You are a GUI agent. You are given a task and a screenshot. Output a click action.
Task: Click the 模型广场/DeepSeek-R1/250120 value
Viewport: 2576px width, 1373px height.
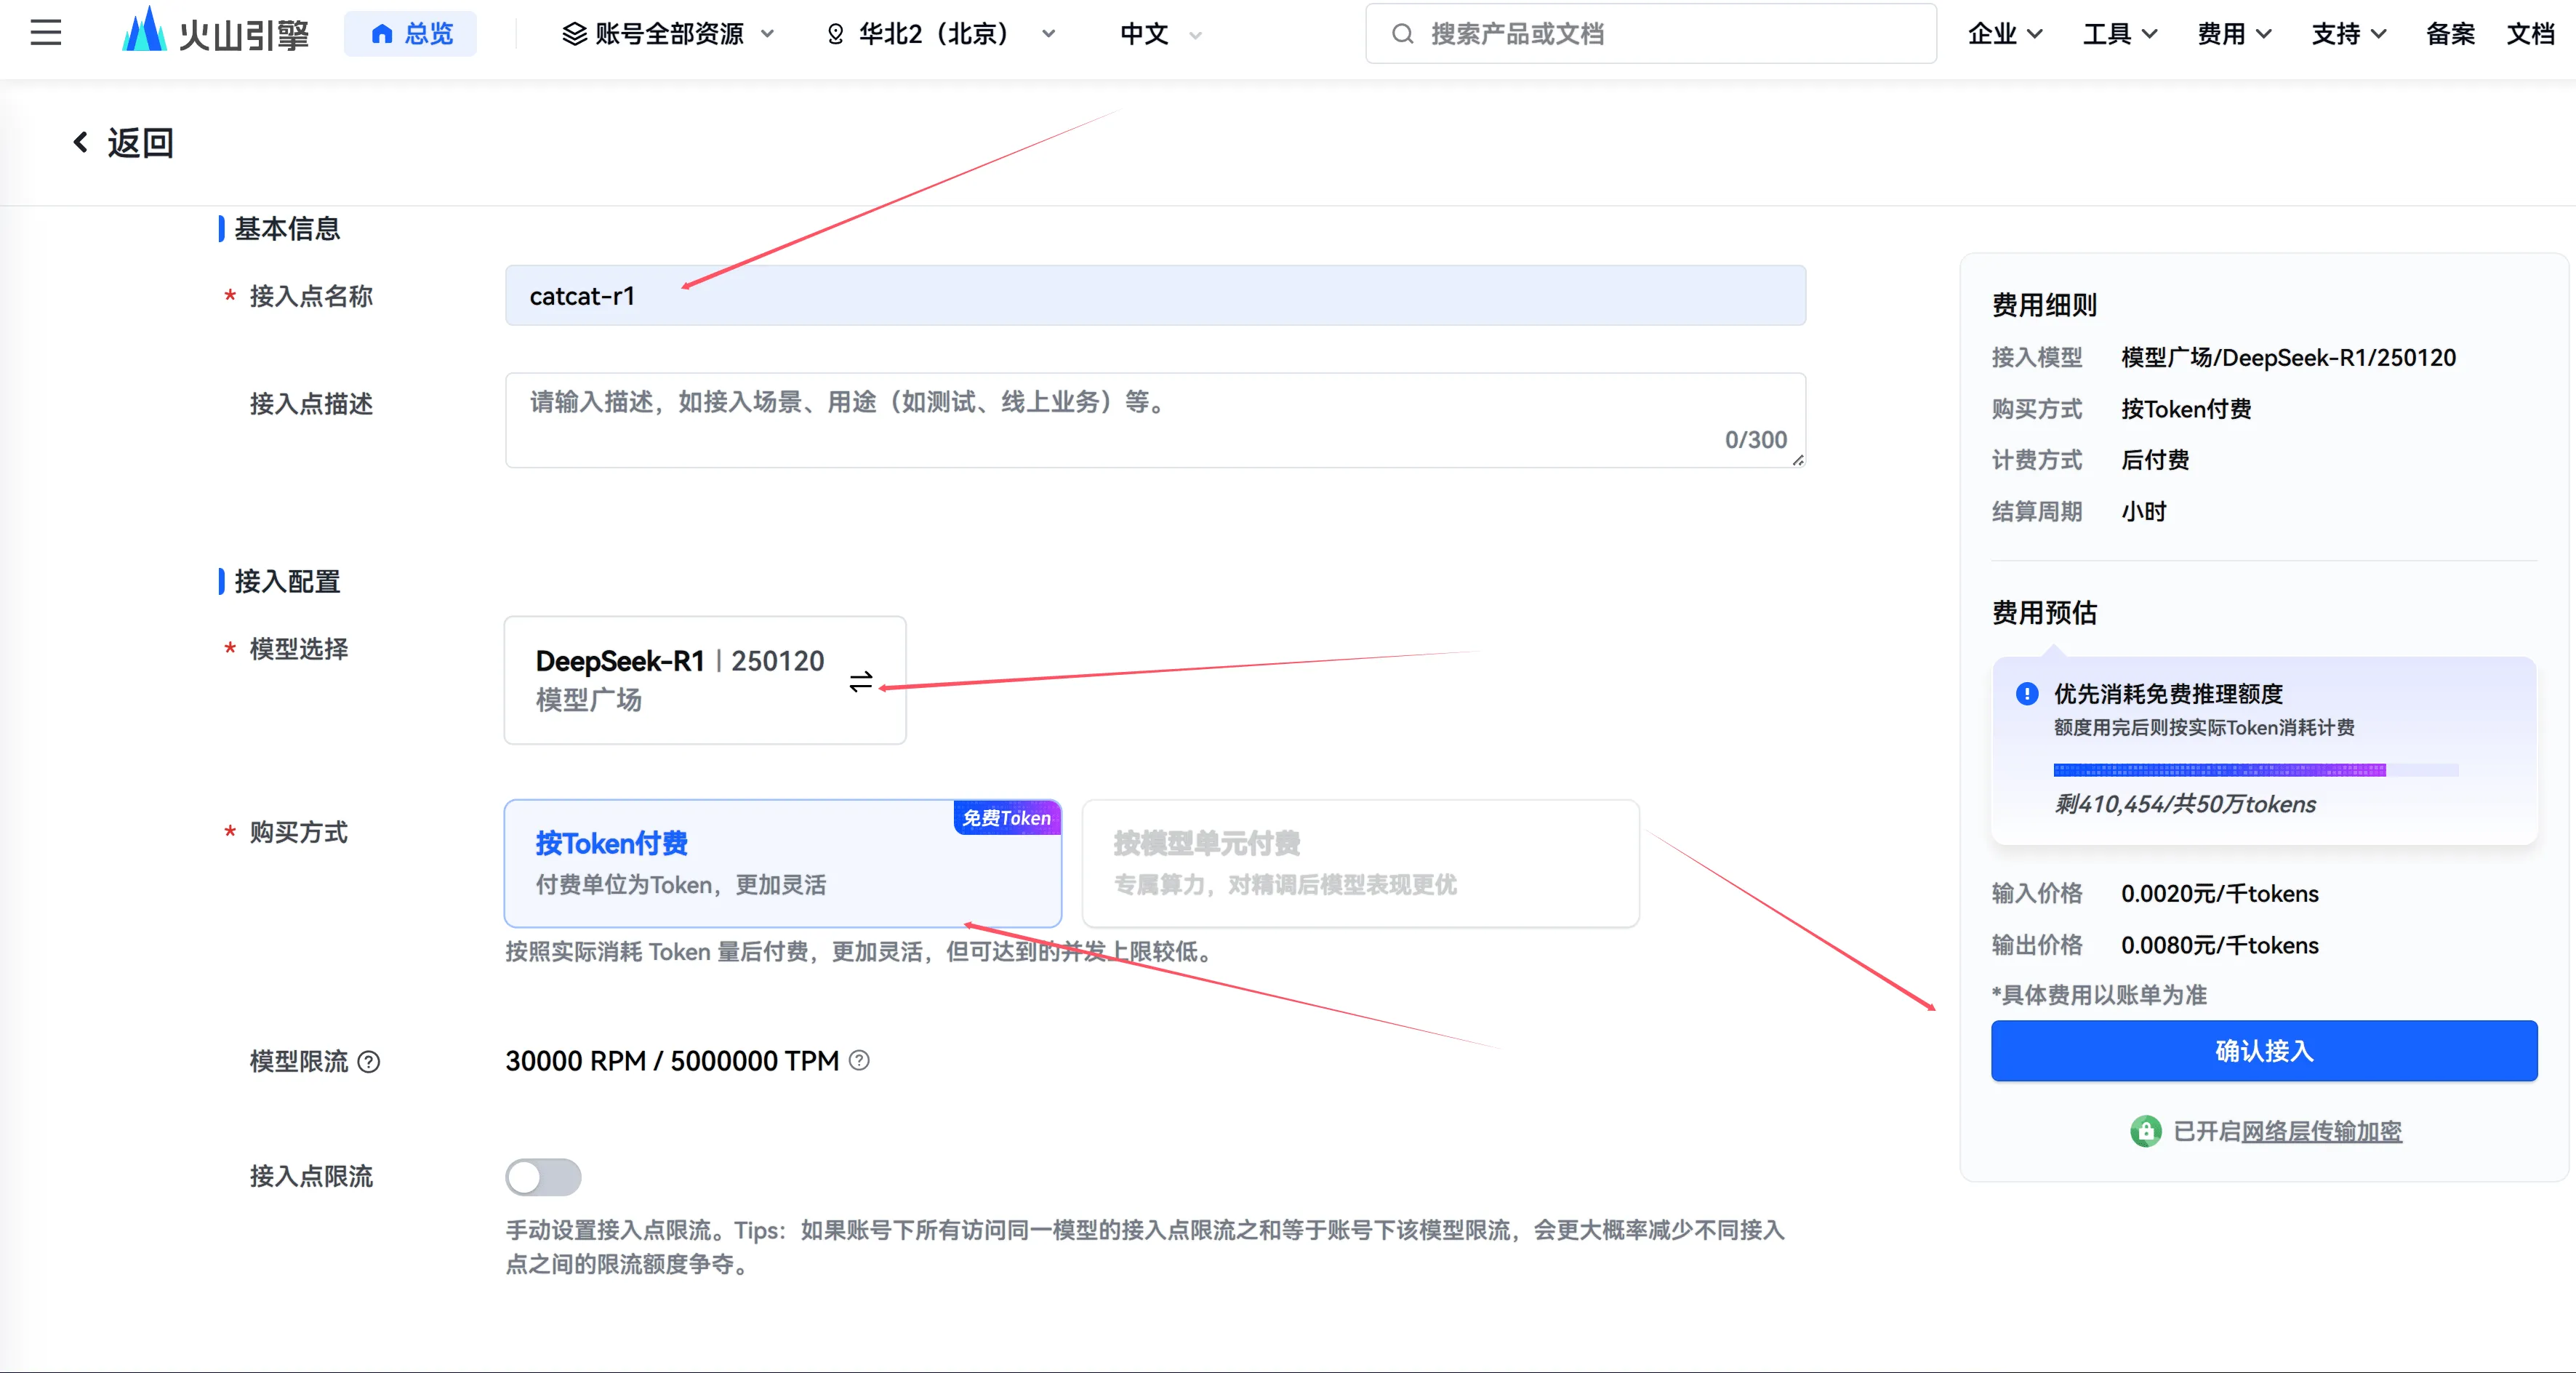point(2288,358)
